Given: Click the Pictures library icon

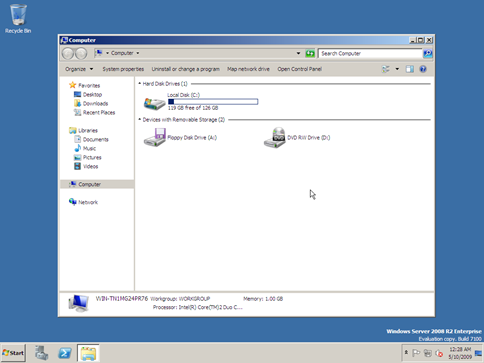Looking at the screenshot, I should [x=77, y=157].
